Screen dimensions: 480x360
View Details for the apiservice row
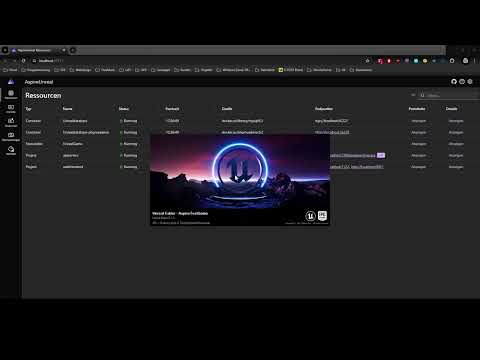click(x=456, y=156)
